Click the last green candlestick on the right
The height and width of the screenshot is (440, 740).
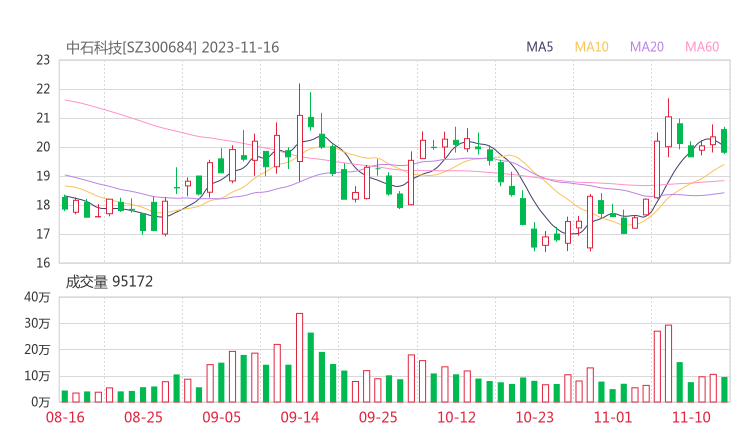(x=724, y=140)
